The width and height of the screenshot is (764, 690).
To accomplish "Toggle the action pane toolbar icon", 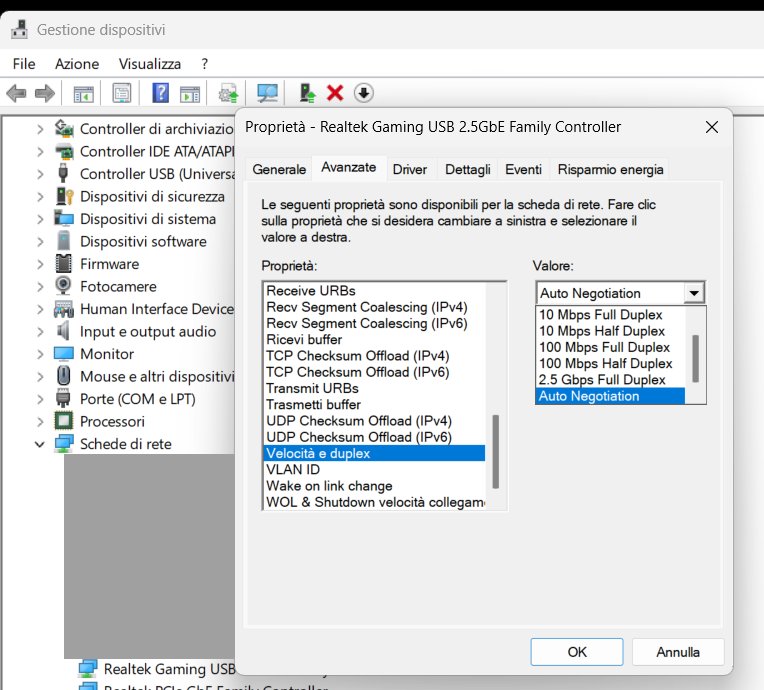I will point(190,93).
